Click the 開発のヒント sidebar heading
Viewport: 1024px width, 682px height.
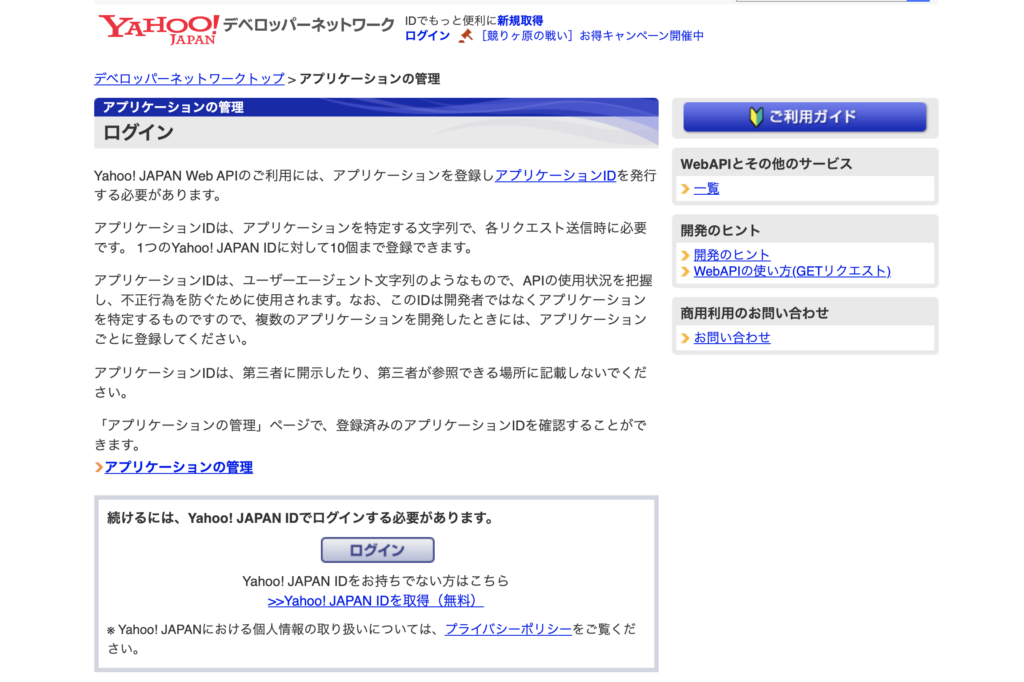(x=720, y=231)
